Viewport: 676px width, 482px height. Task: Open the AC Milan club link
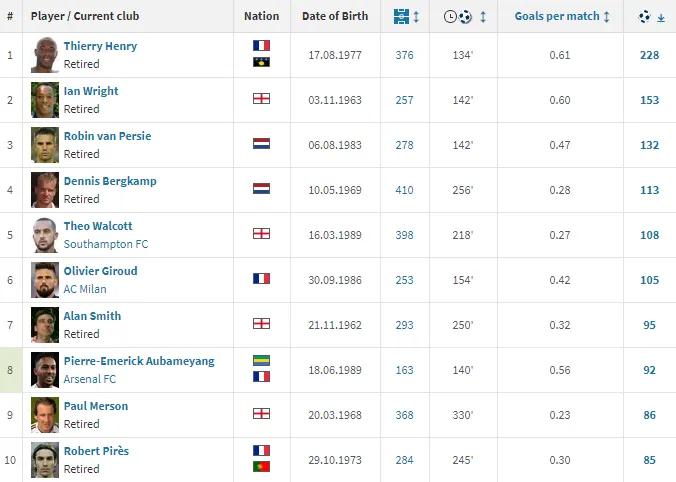[x=85, y=289]
